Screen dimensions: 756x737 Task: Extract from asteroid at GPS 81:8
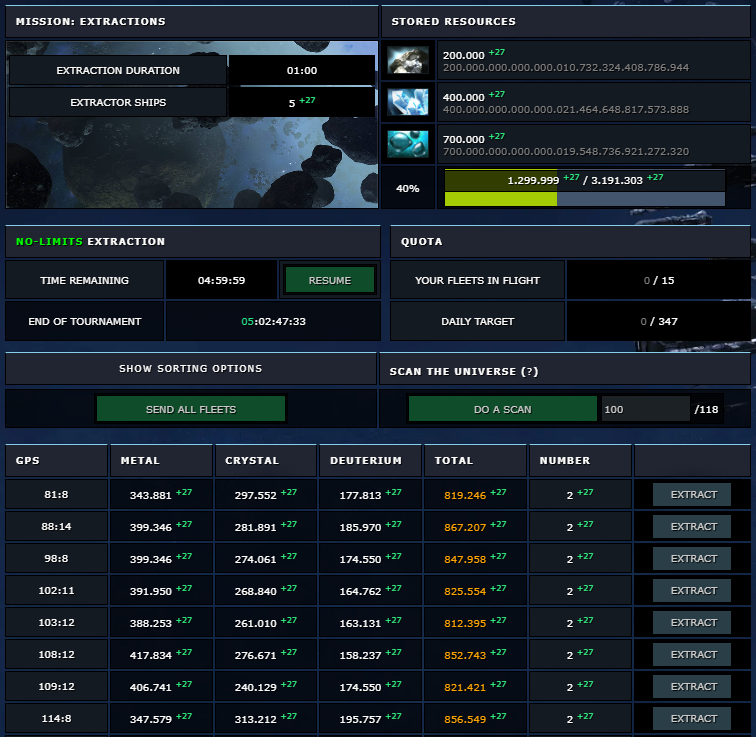tap(691, 494)
